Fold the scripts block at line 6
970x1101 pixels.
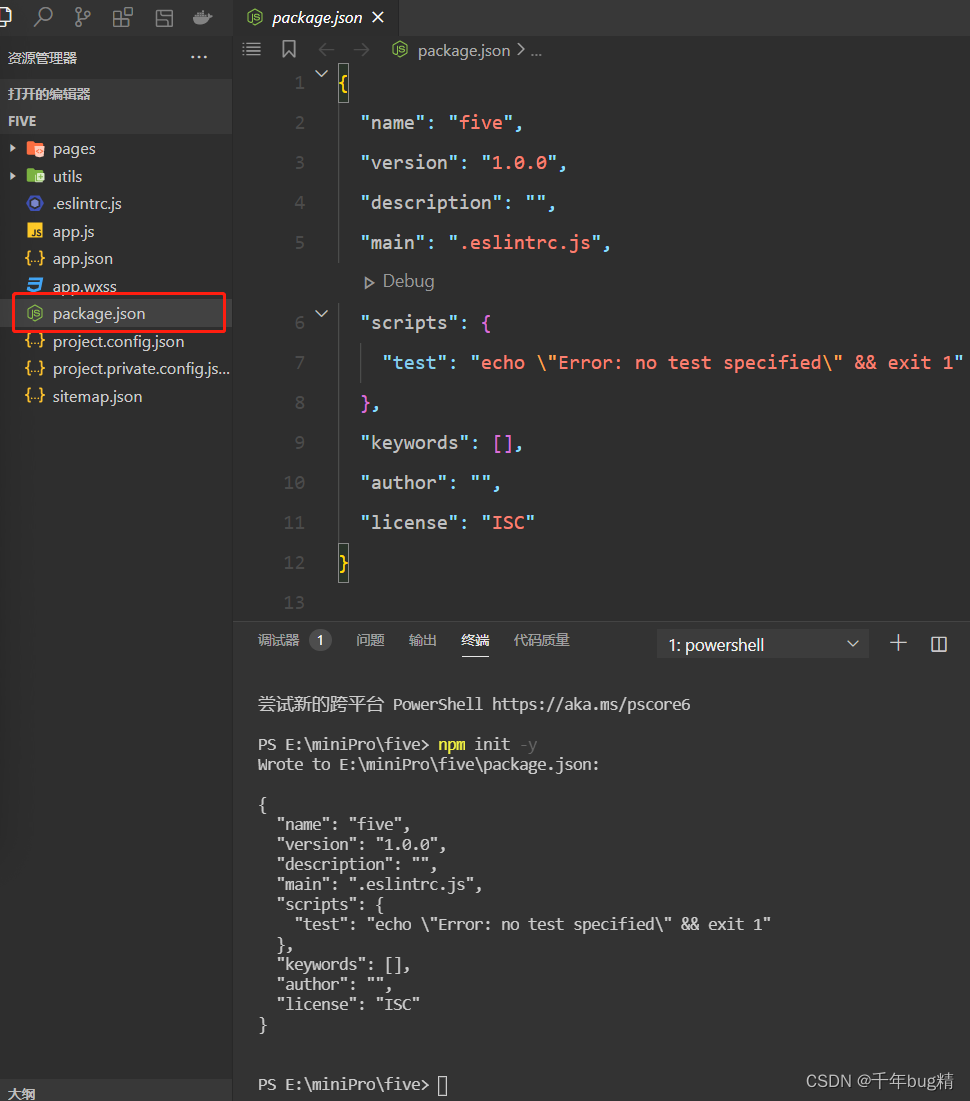point(321,314)
